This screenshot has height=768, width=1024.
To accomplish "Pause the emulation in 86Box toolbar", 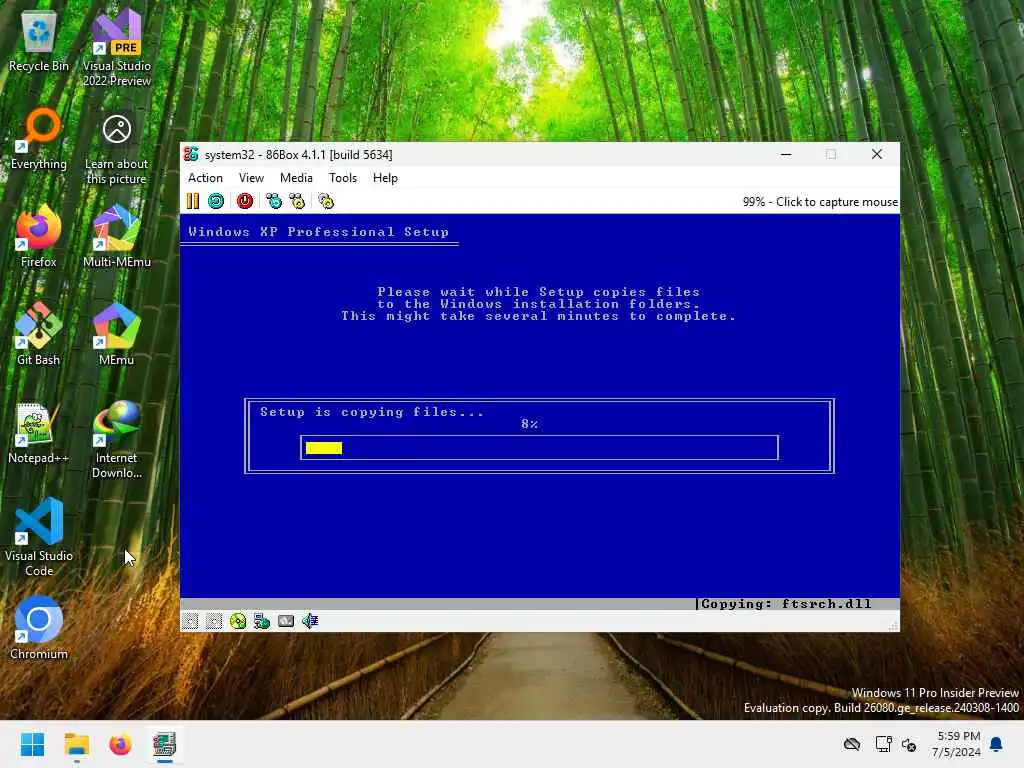I will [x=193, y=201].
